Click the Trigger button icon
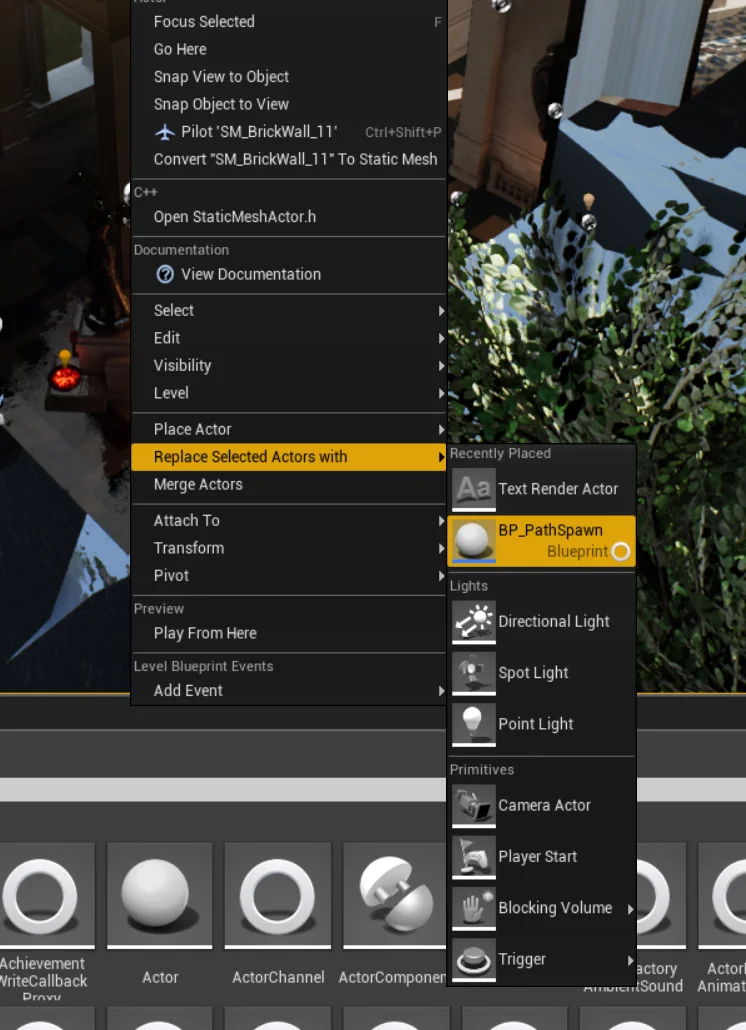This screenshot has height=1030, width=746. (x=473, y=959)
